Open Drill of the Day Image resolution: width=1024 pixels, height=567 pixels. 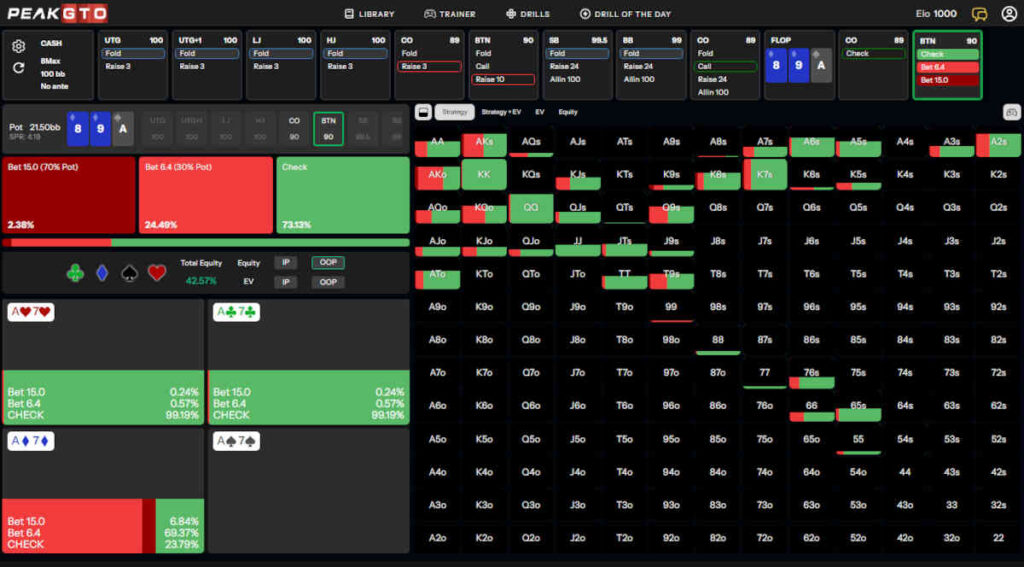[625, 14]
